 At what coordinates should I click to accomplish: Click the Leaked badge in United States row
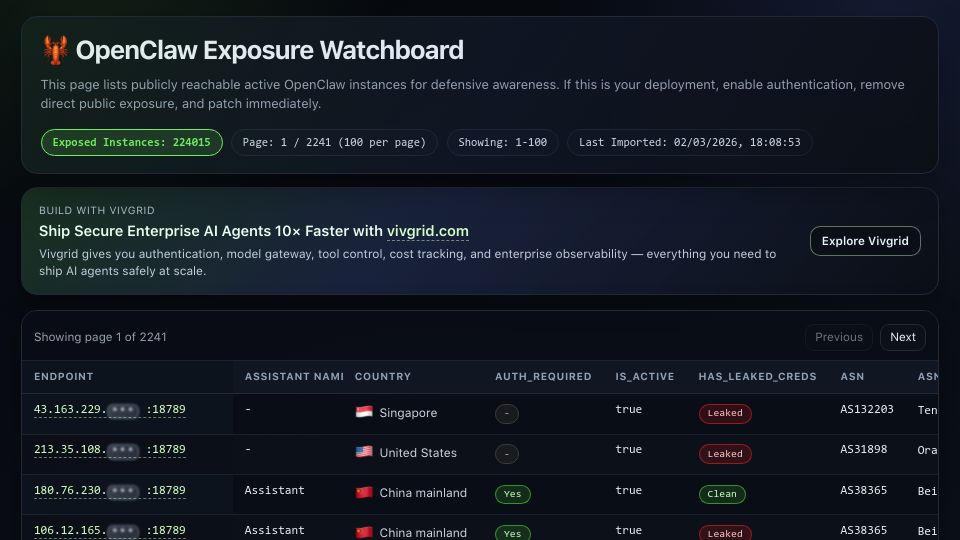725,454
